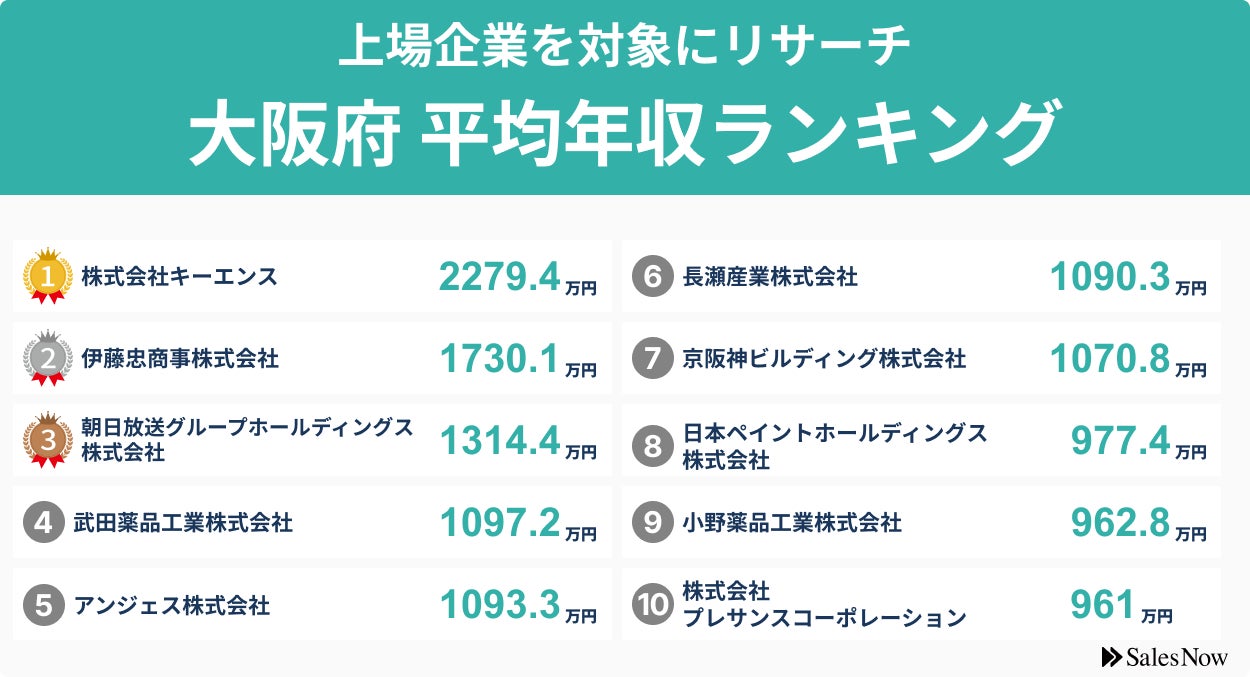Click 長瀬産業株式会社 company name
Screen dimensions: 1250x677
(x=770, y=277)
